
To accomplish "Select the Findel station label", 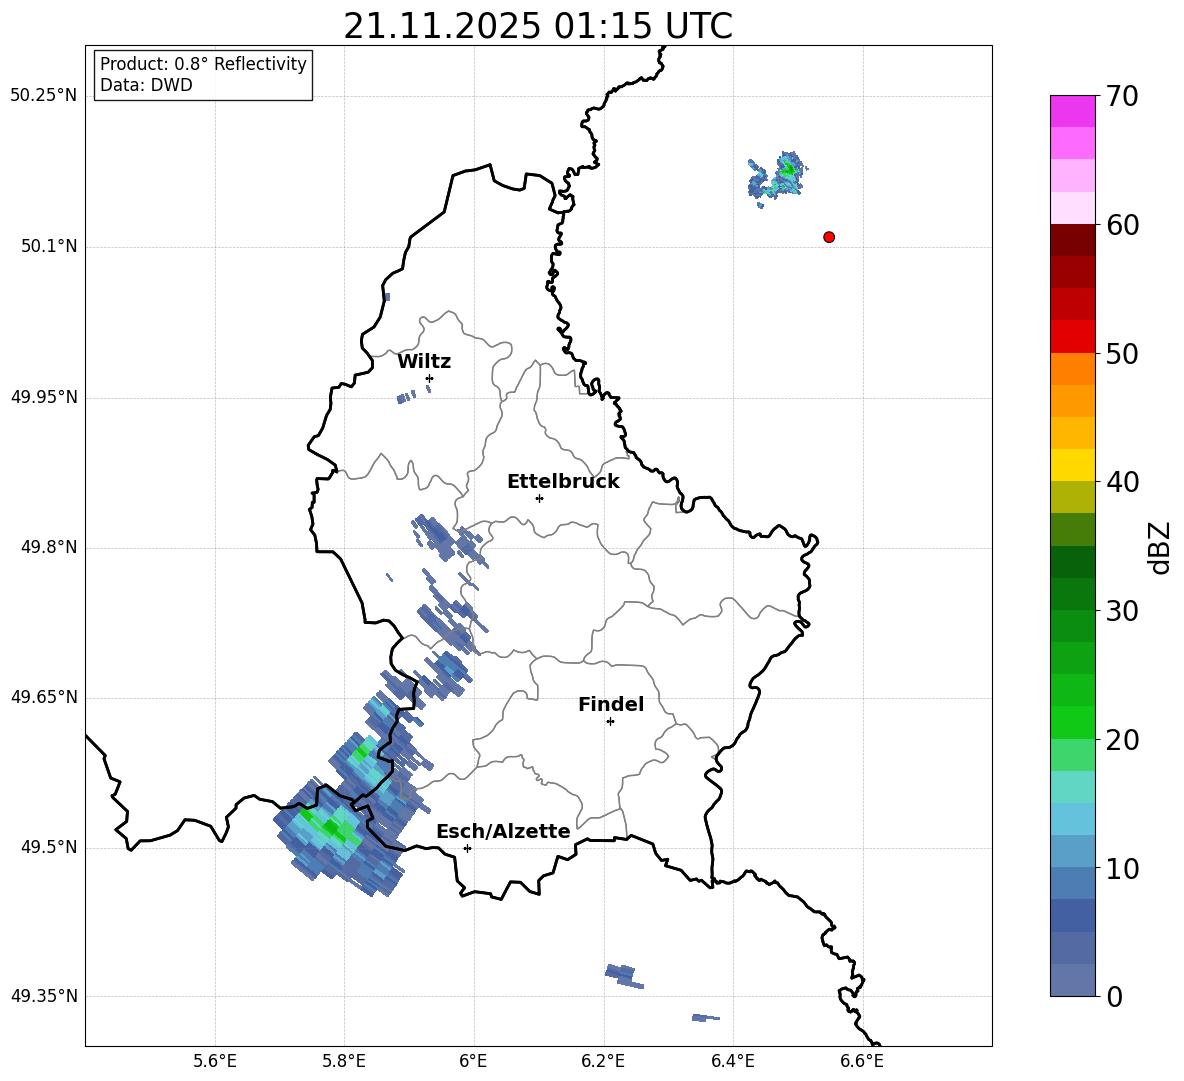I will coord(611,704).
